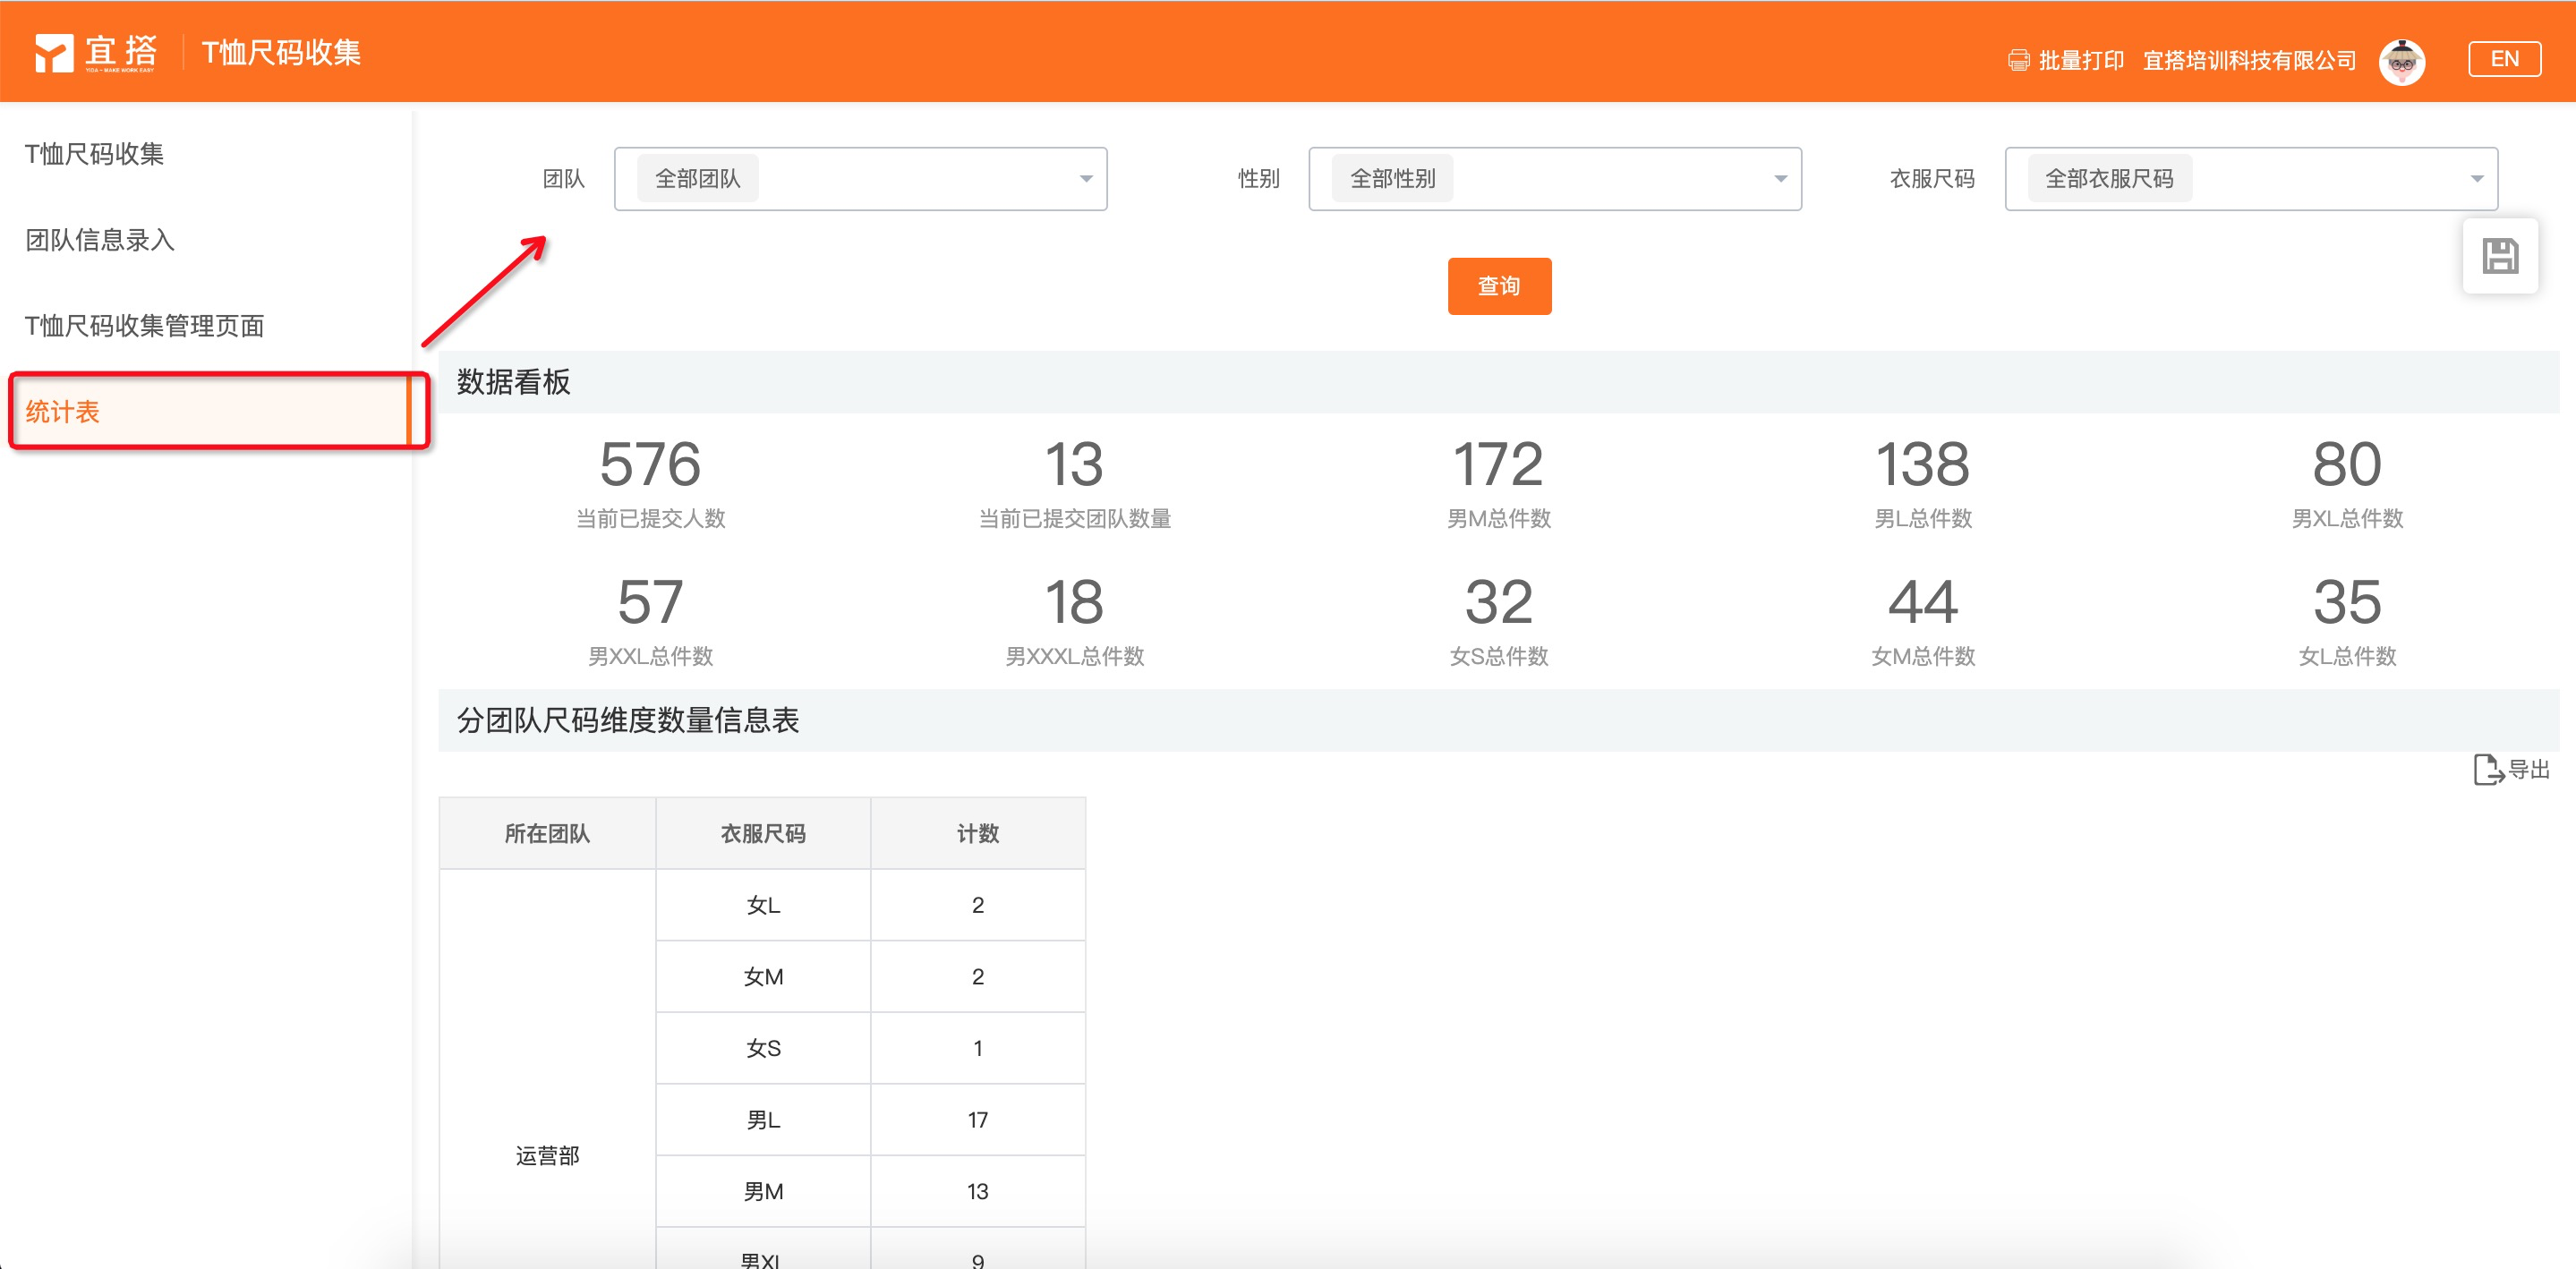Click 宜搭培训科技有限公司 company name link

pos(2249,61)
